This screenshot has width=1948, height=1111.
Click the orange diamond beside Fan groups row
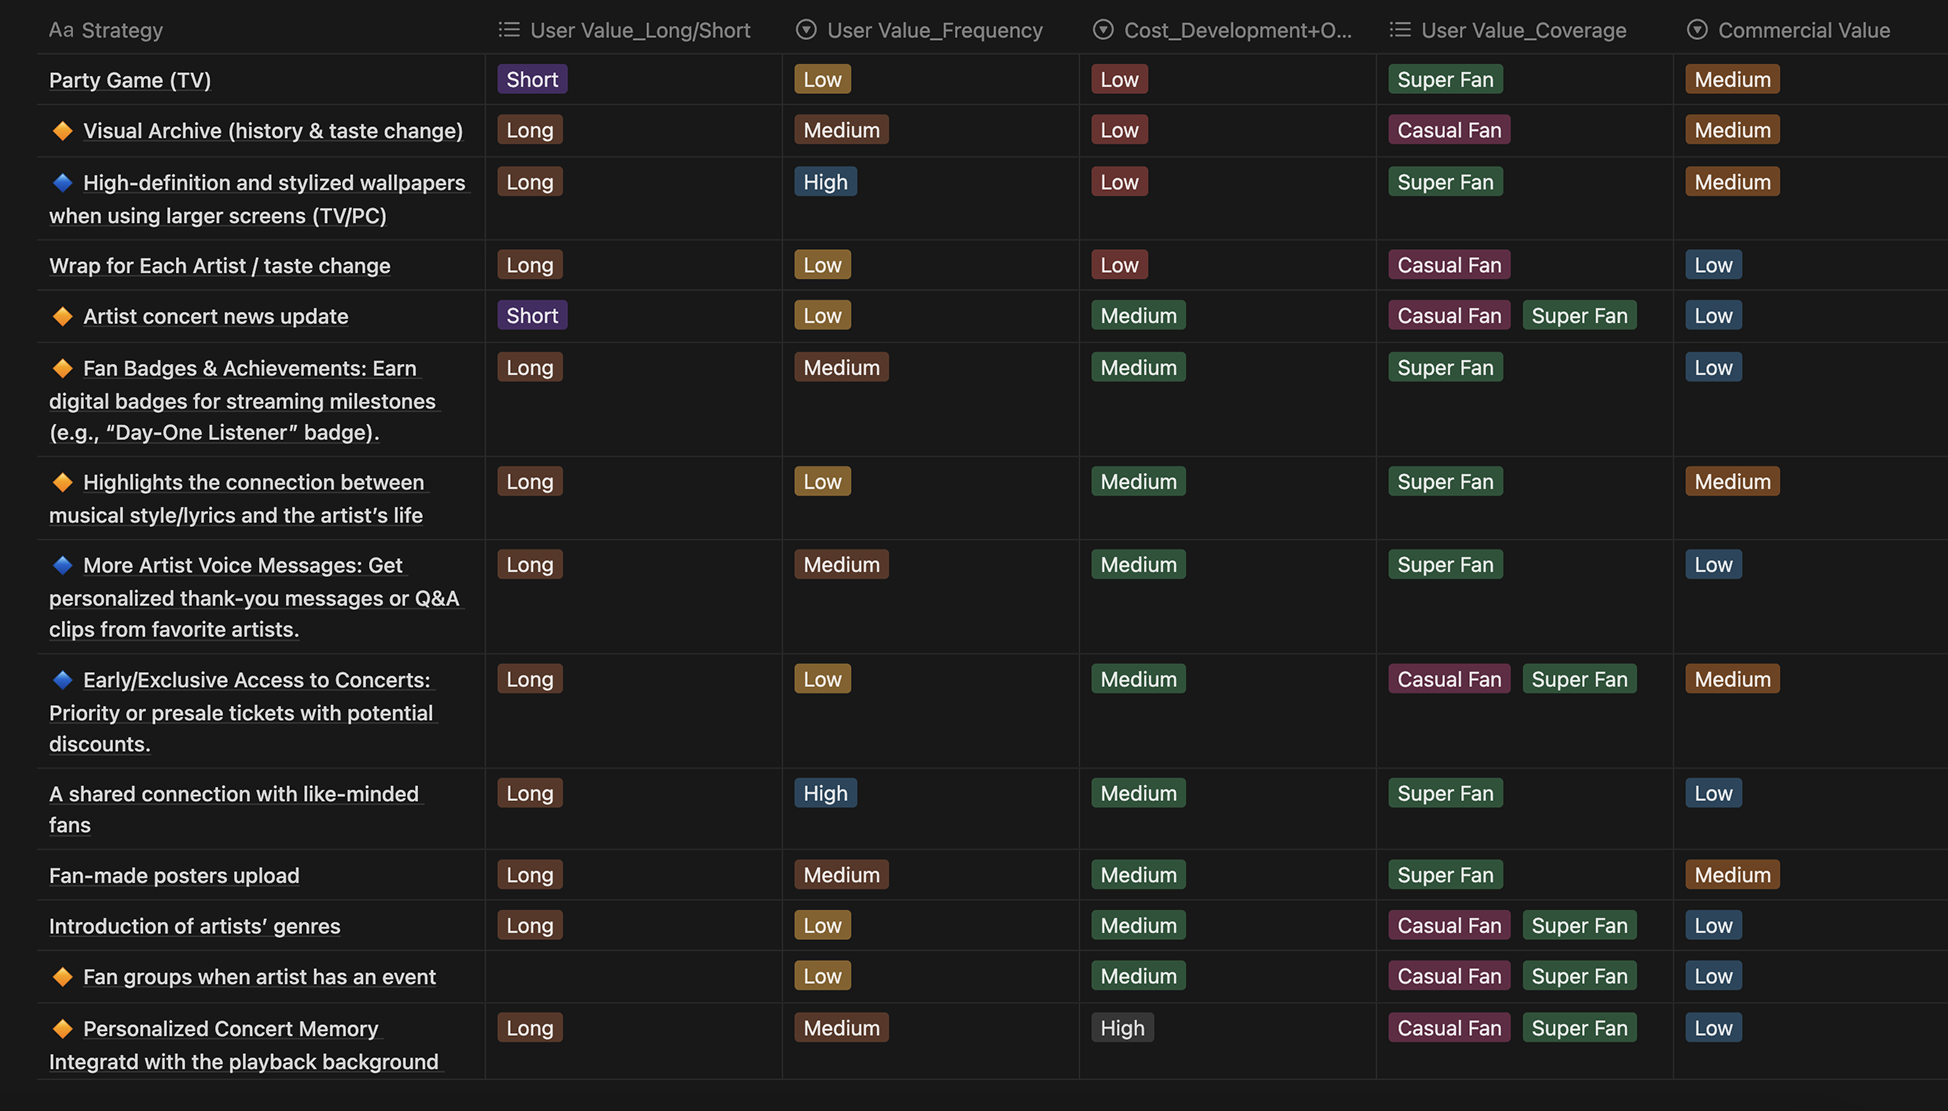click(x=62, y=977)
